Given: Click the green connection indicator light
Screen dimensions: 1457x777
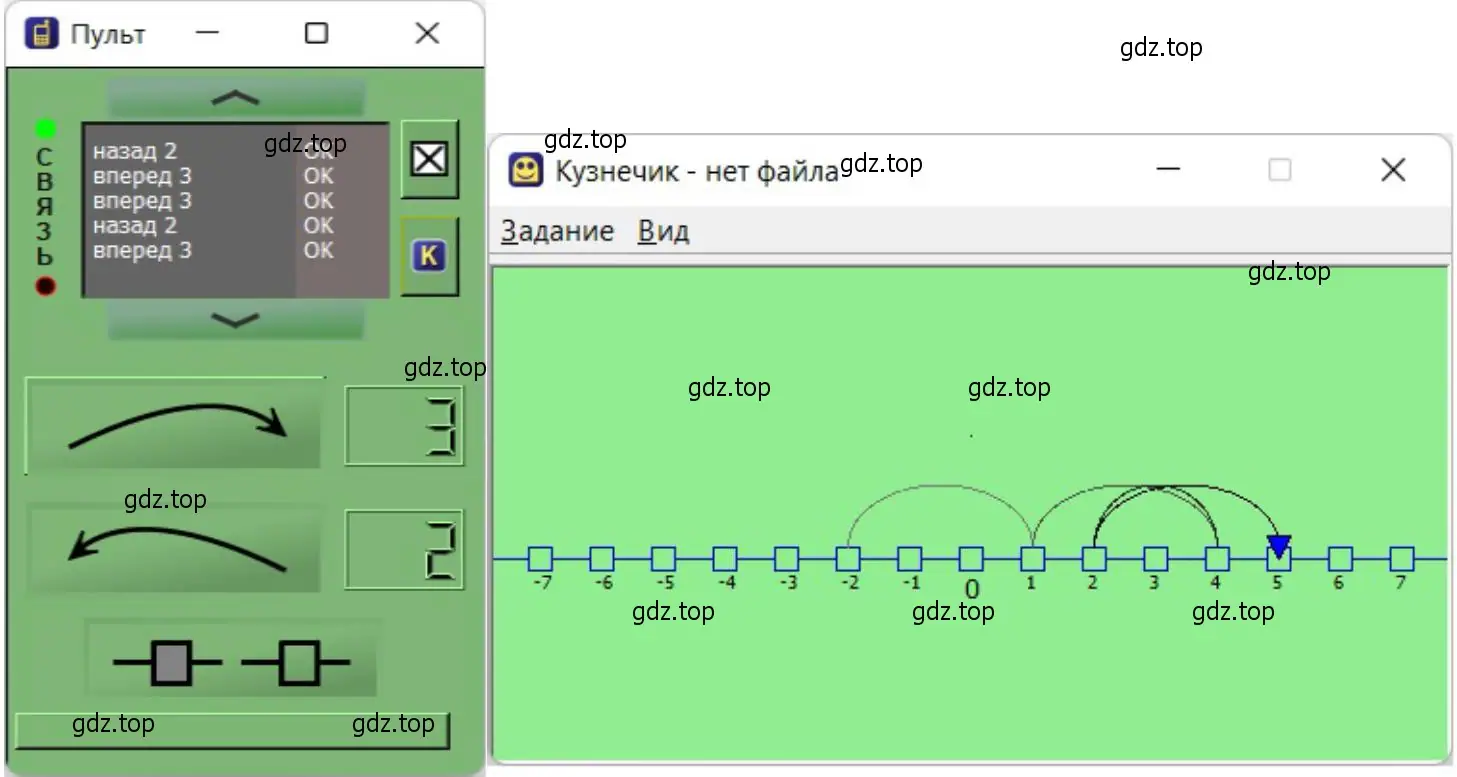Looking at the screenshot, I should coord(45,129).
